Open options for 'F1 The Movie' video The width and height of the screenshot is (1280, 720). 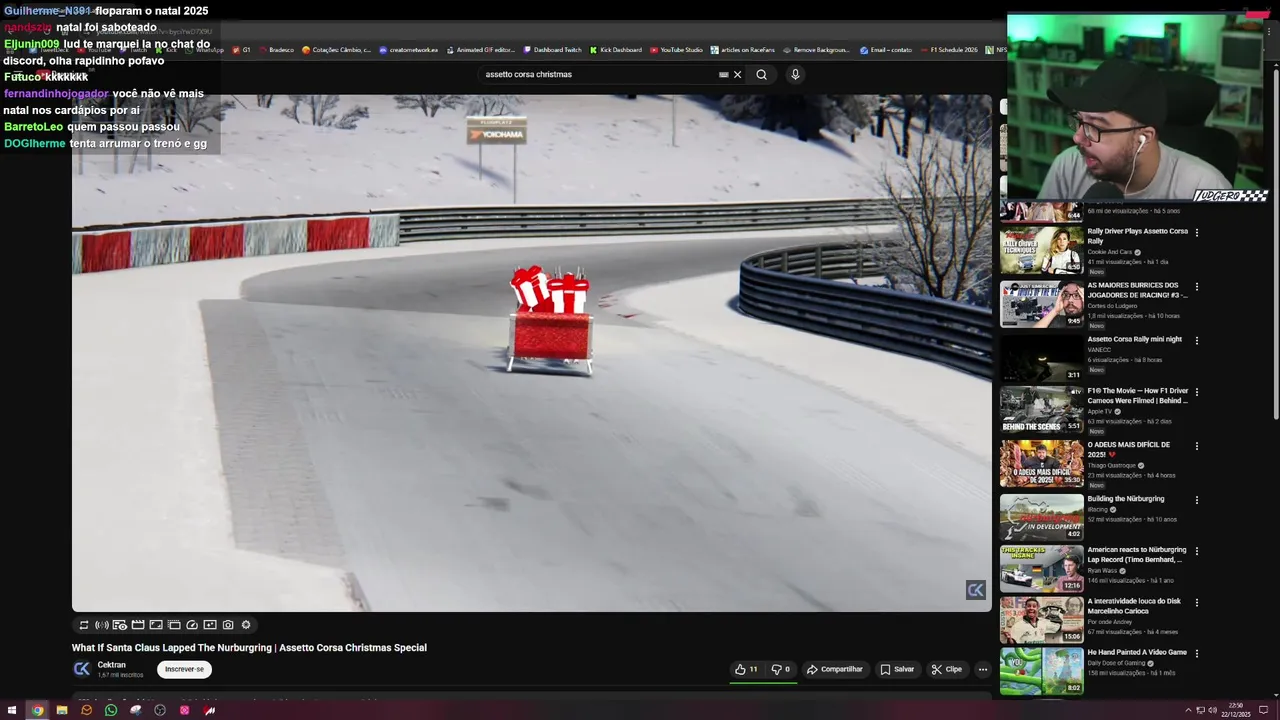click(1197, 393)
